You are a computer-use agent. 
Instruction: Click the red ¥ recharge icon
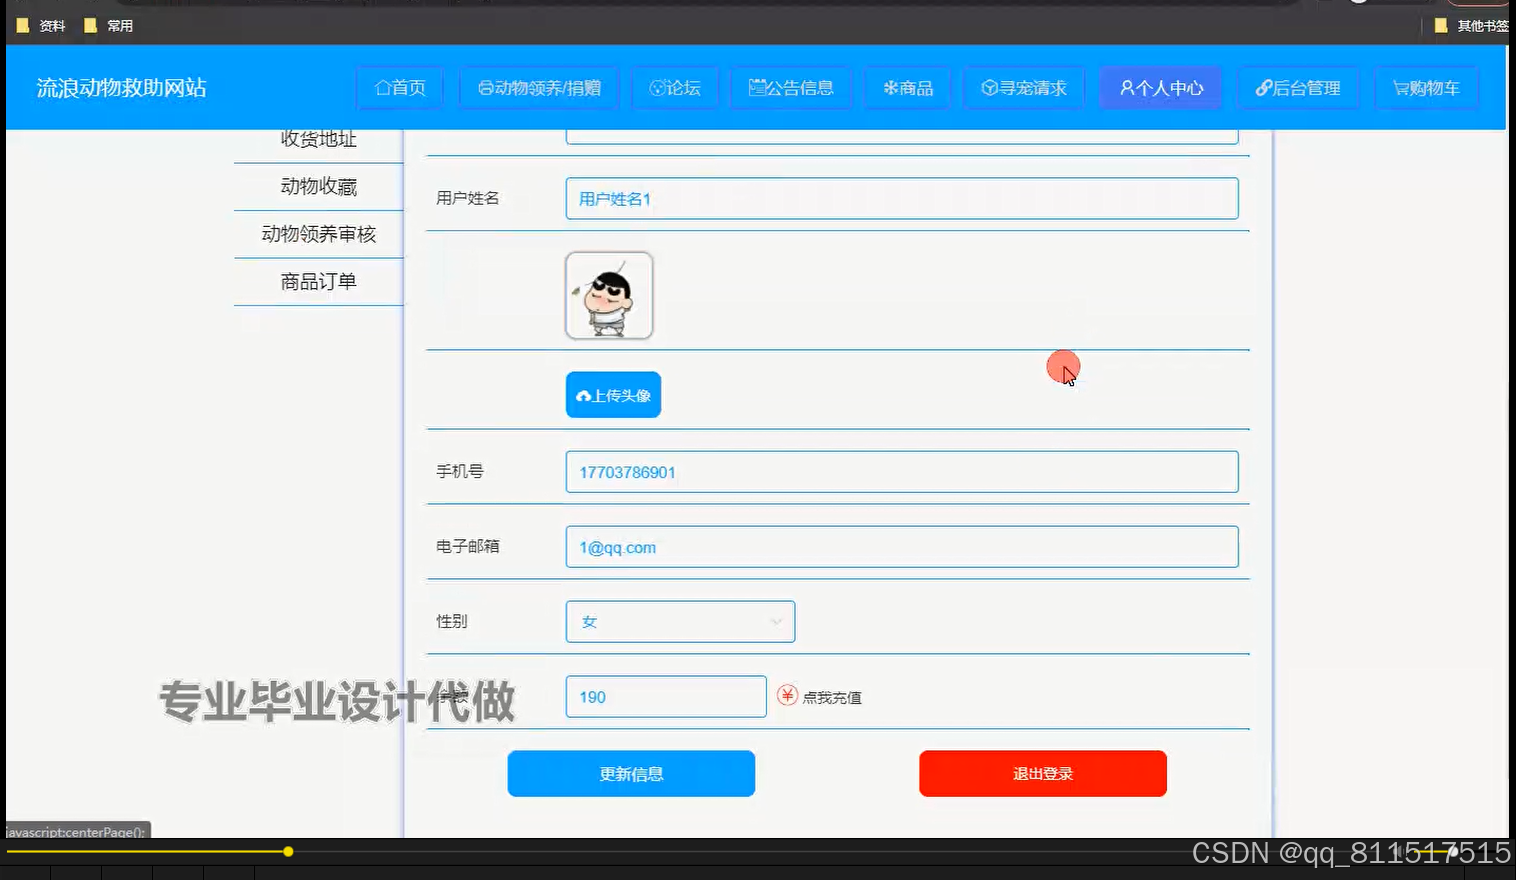pos(787,695)
